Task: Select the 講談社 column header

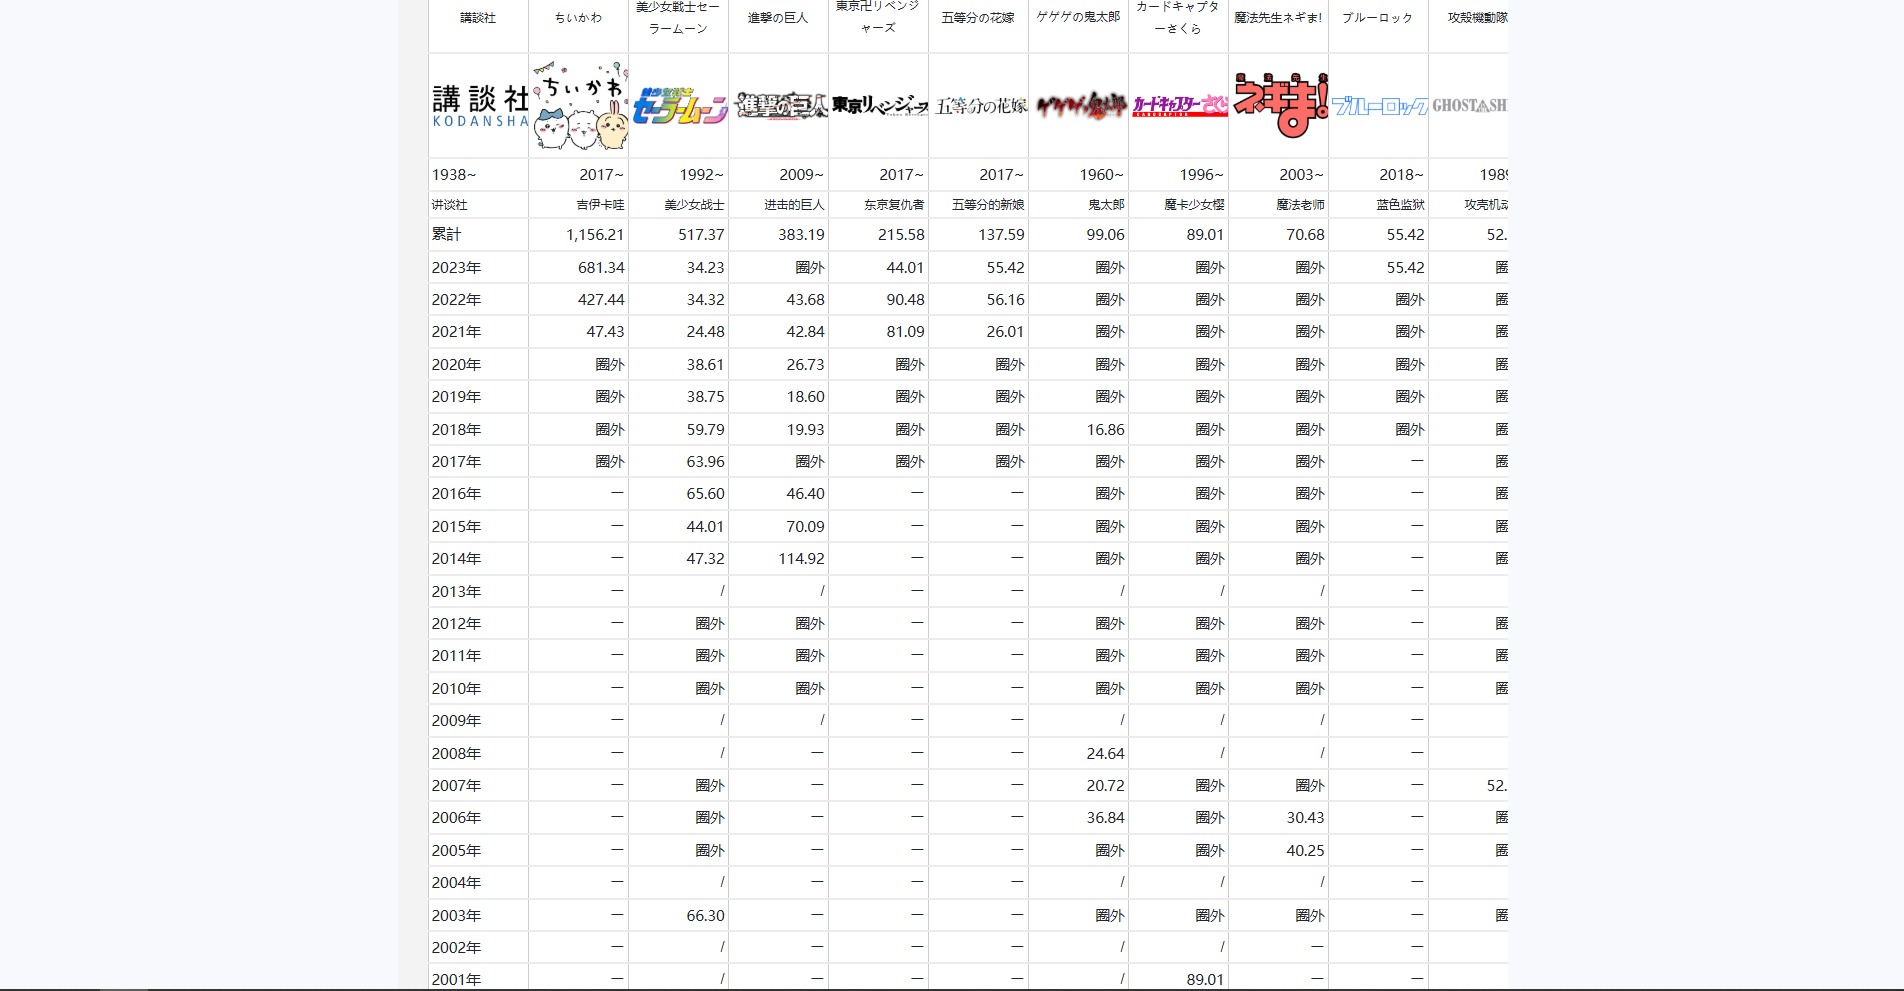Action: 478,18
